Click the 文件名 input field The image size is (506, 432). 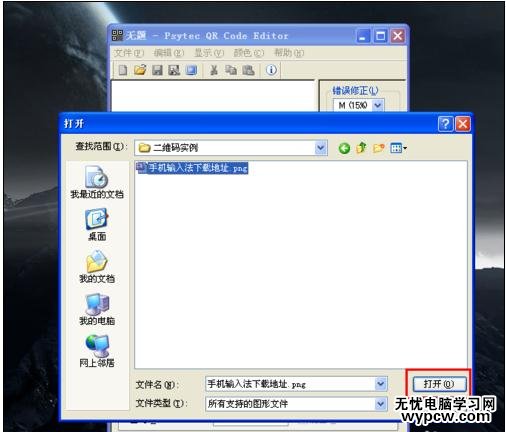(x=290, y=384)
